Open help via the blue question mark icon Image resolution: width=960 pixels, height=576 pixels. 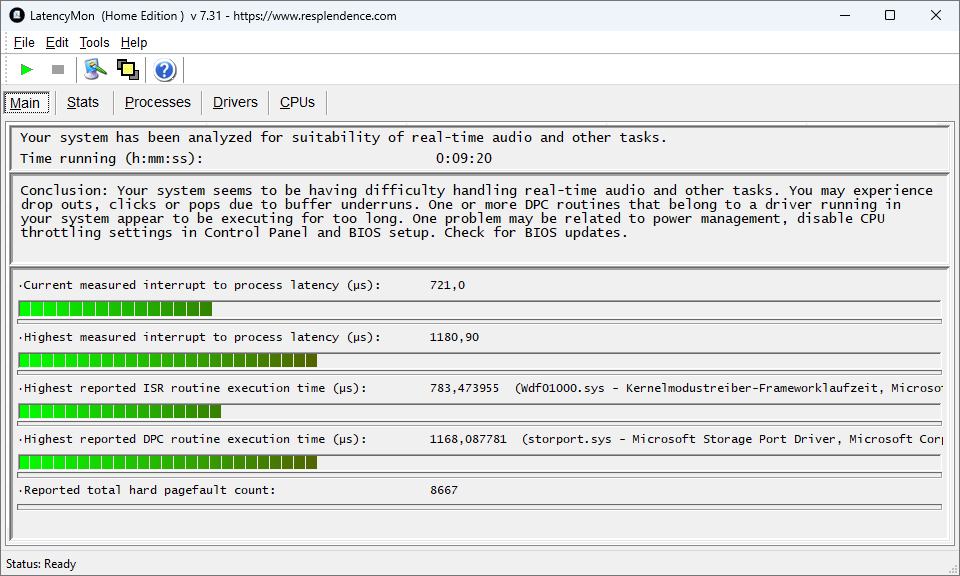pyautogui.click(x=165, y=70)
